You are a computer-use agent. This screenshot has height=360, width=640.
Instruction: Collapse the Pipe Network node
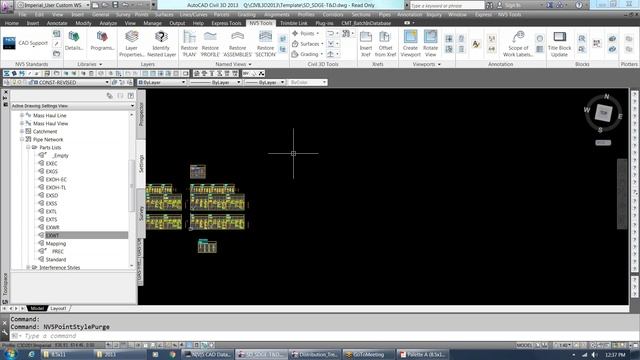coord(22,139)
